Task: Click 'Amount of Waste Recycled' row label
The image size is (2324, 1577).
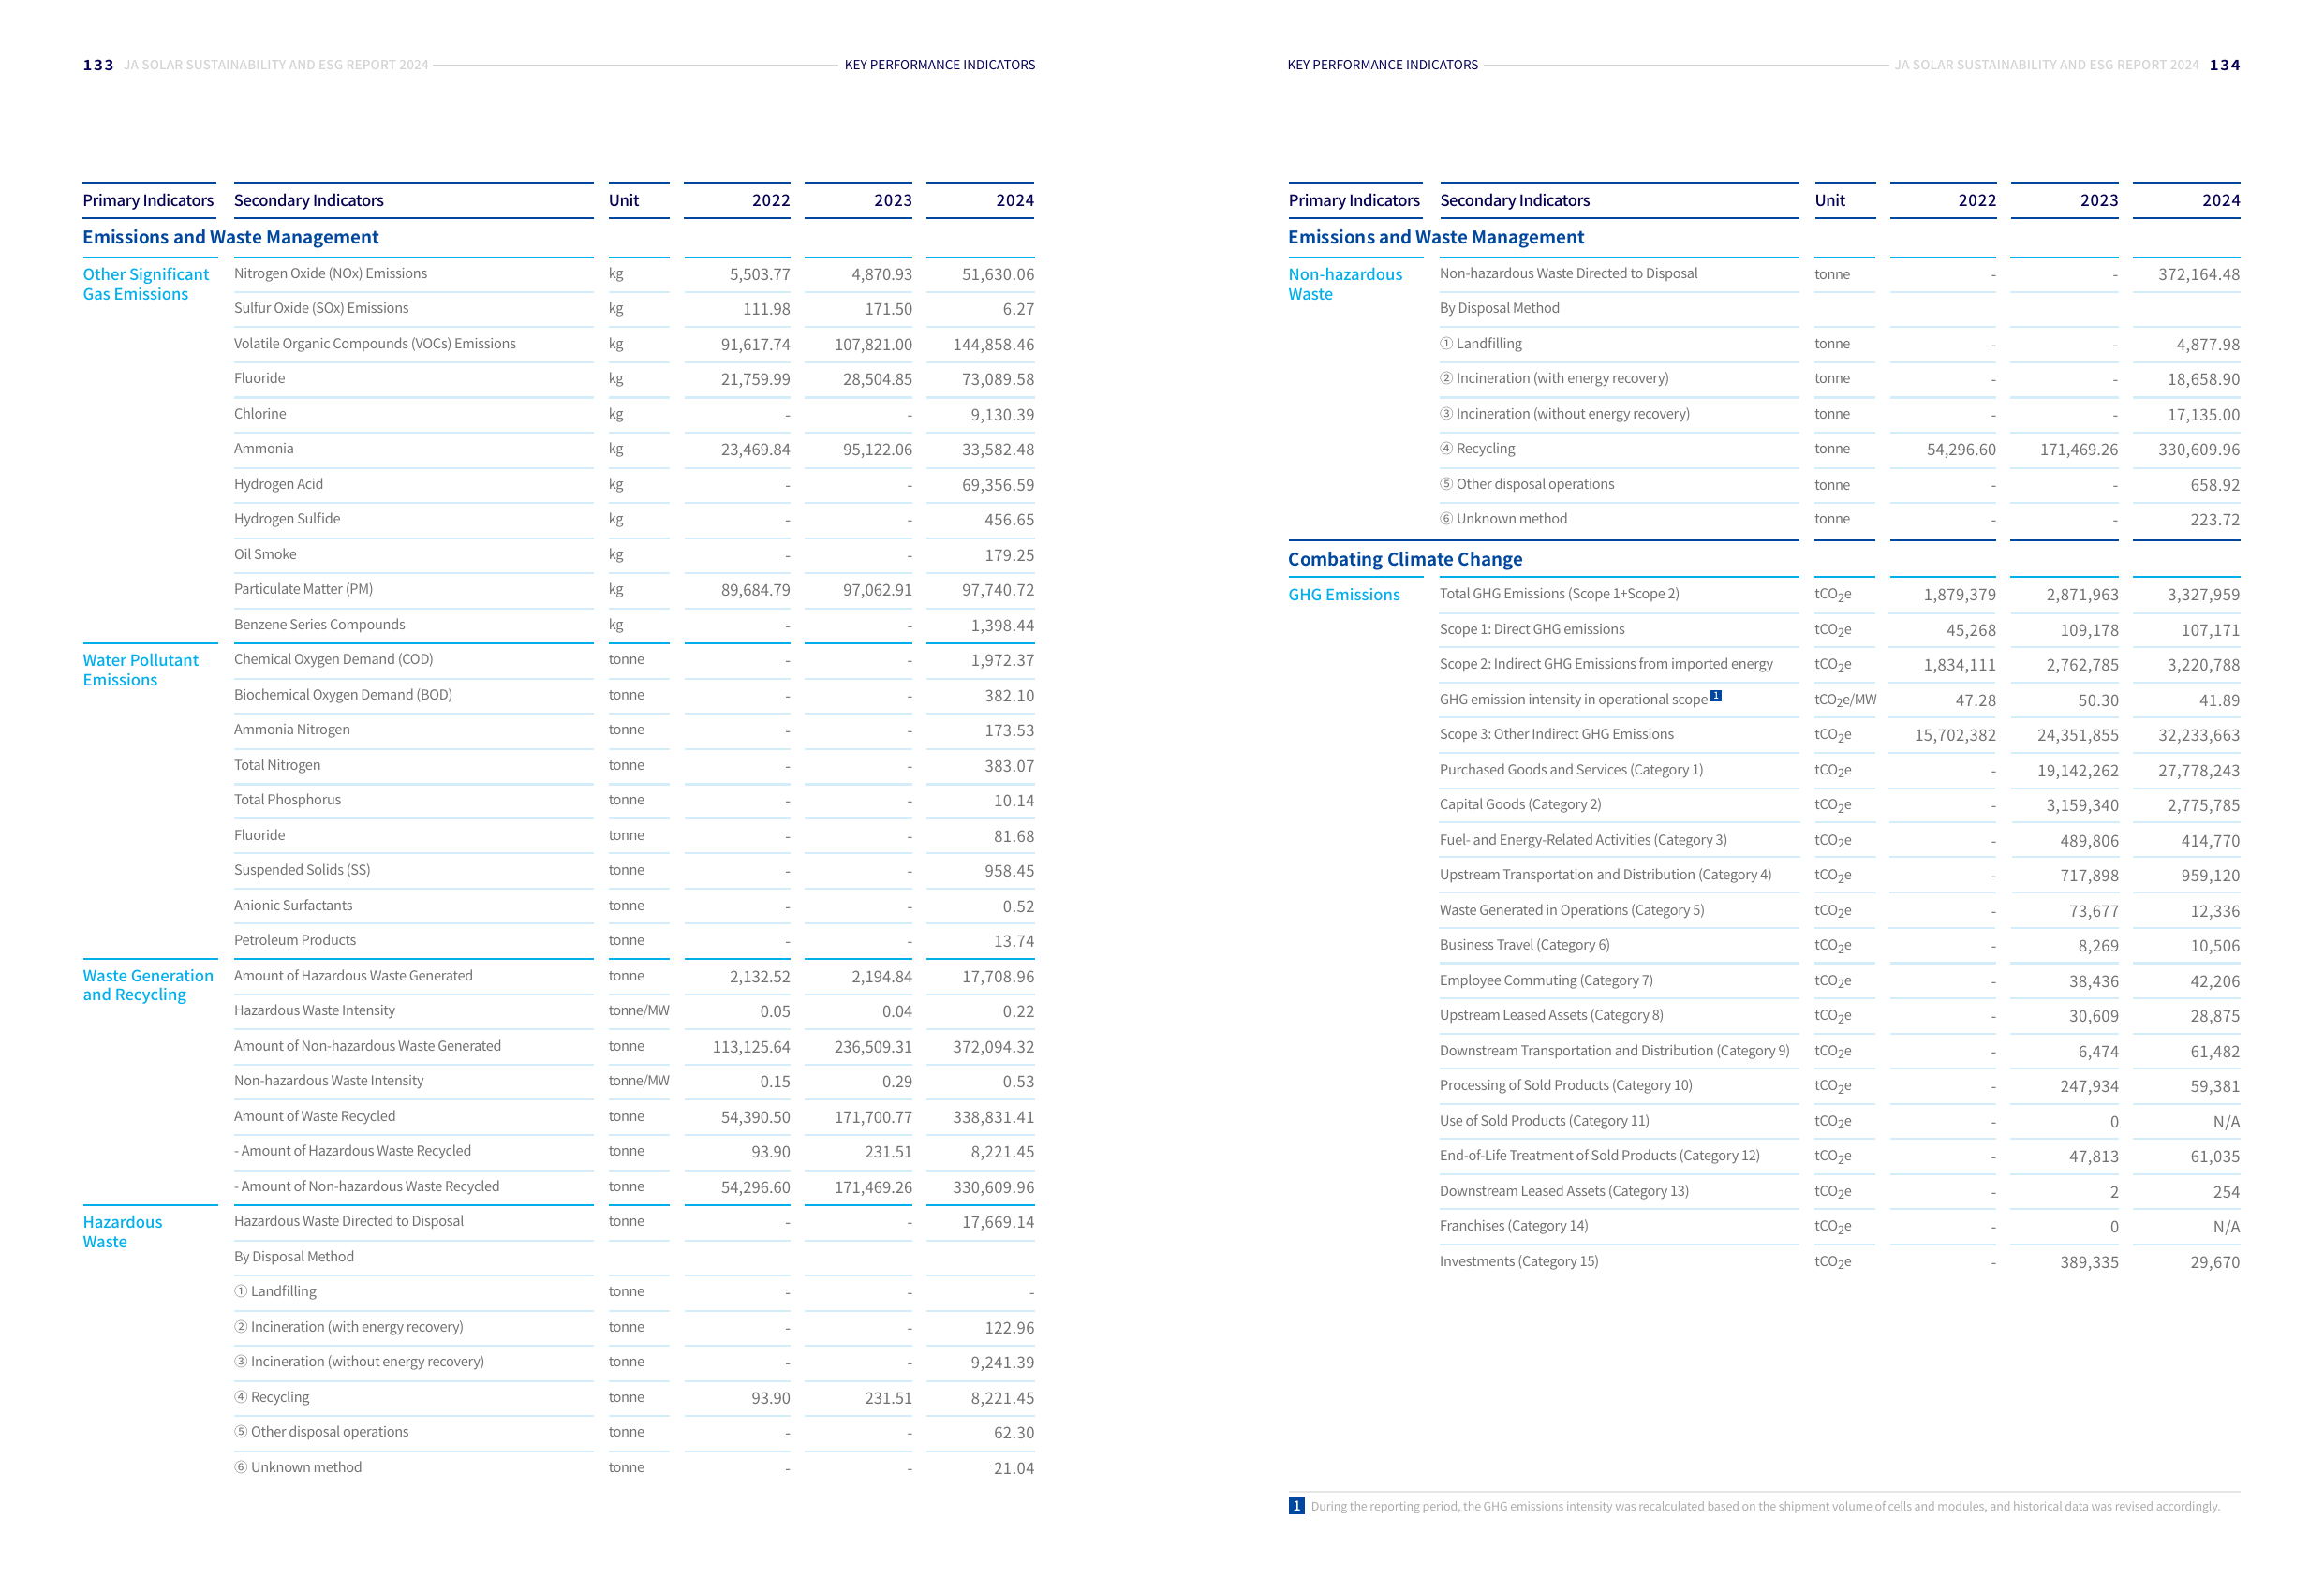Action: [314, 1116]
